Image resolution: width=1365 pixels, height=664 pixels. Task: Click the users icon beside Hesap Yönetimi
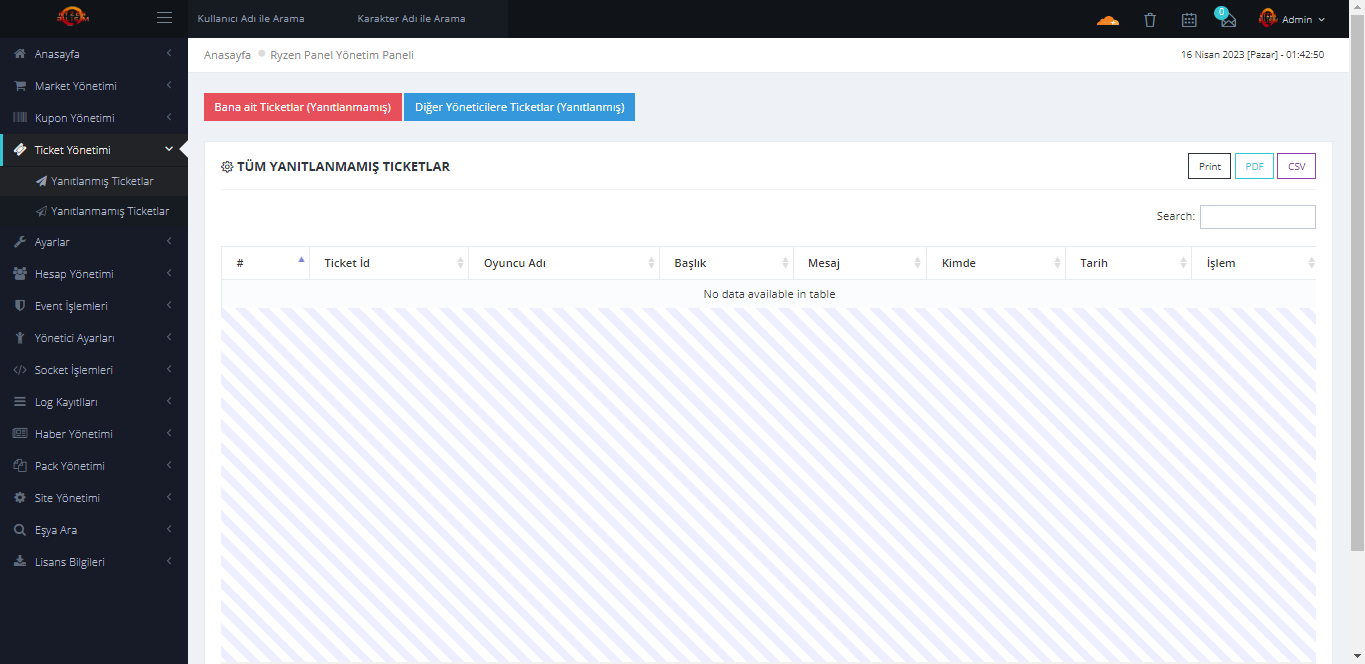click(20, 273)
